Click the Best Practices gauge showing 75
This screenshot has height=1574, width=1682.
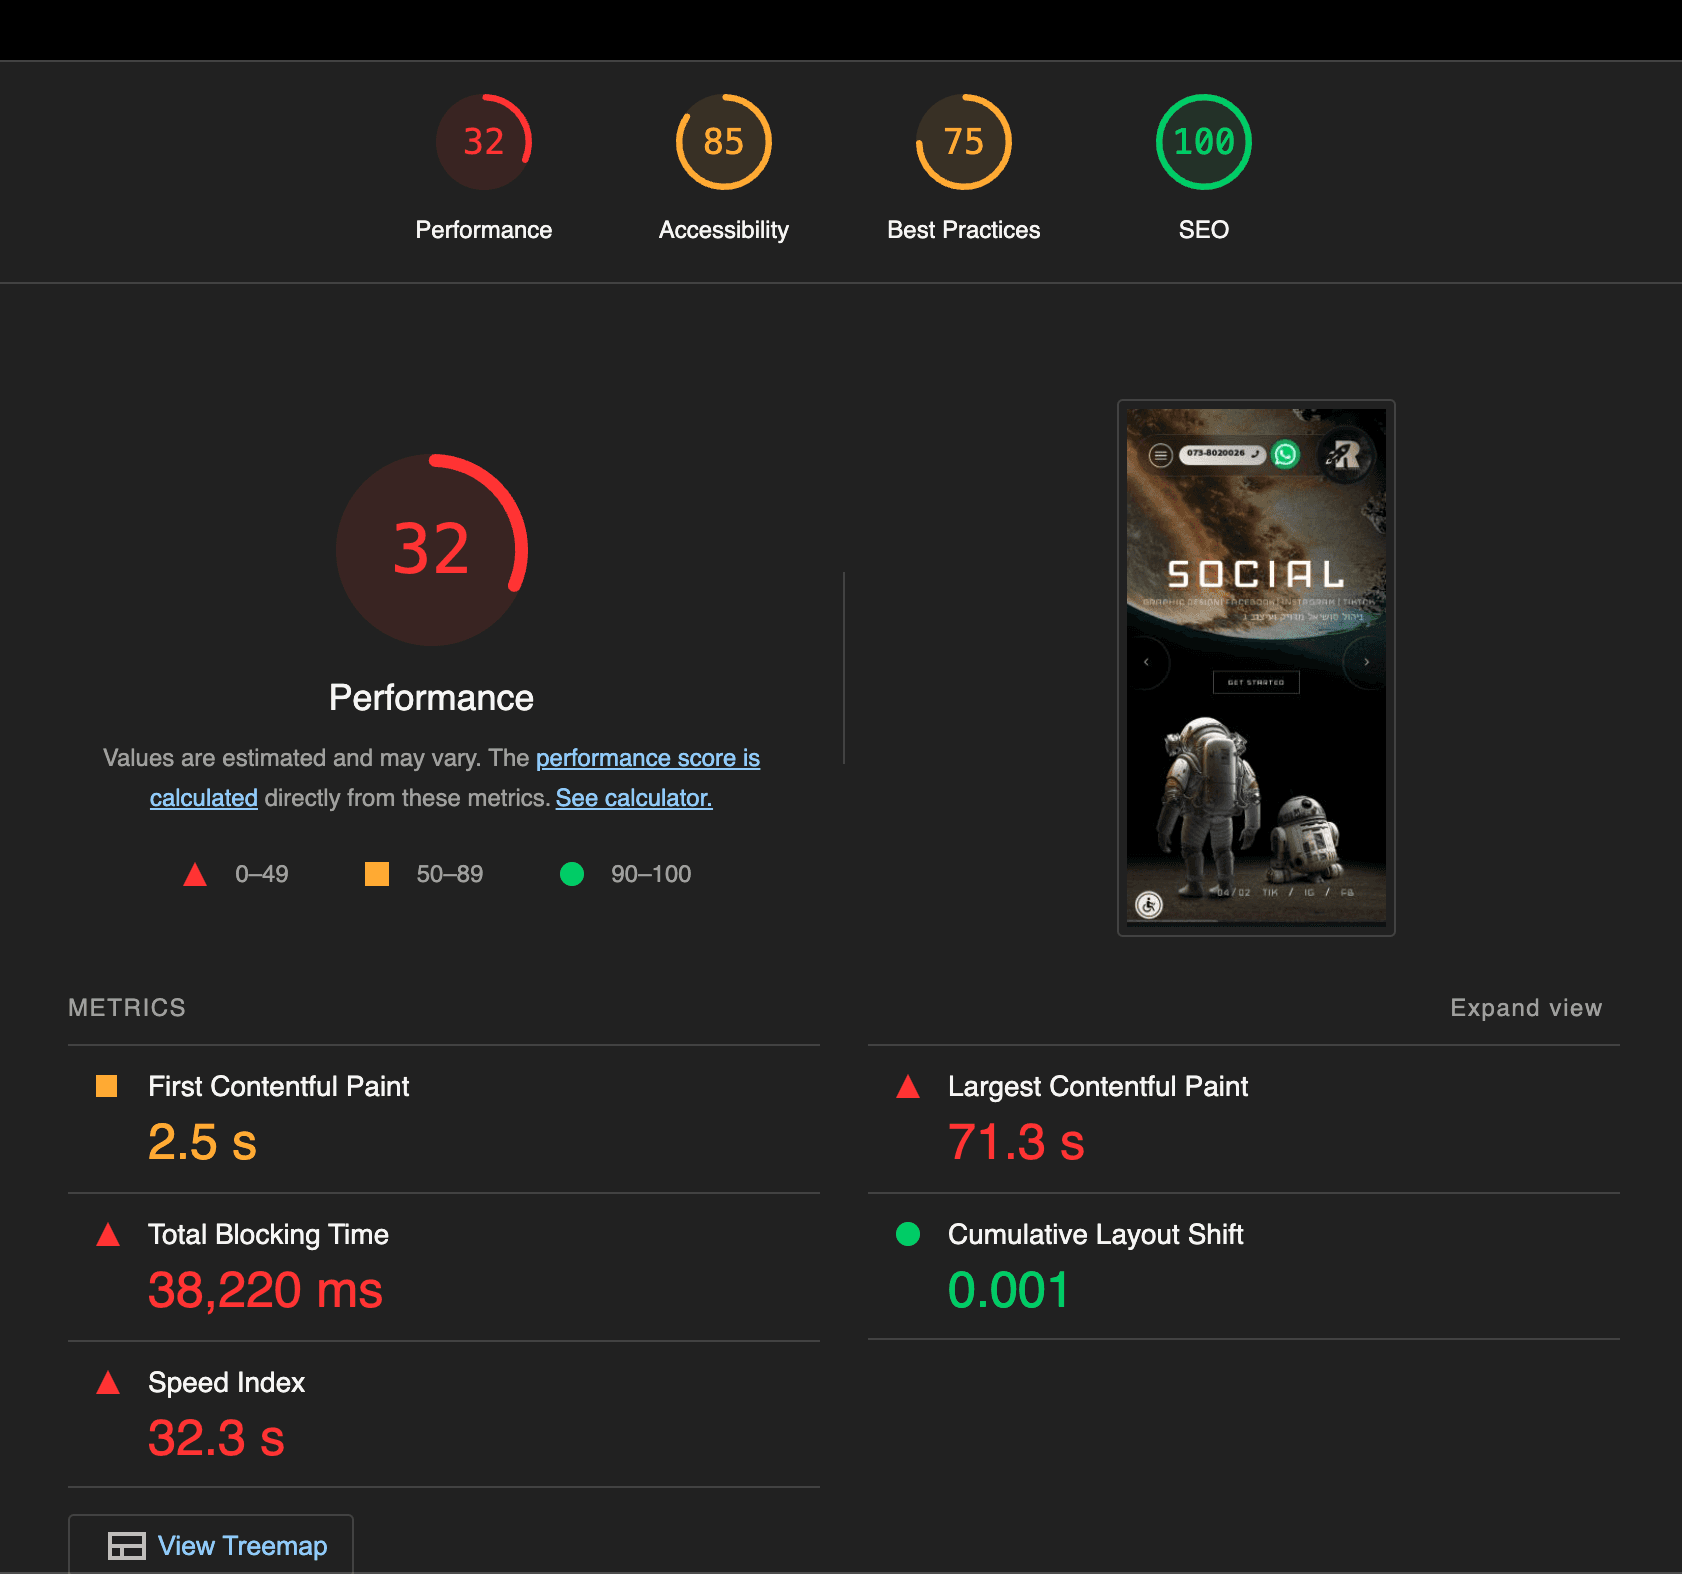tap(963, 141)
